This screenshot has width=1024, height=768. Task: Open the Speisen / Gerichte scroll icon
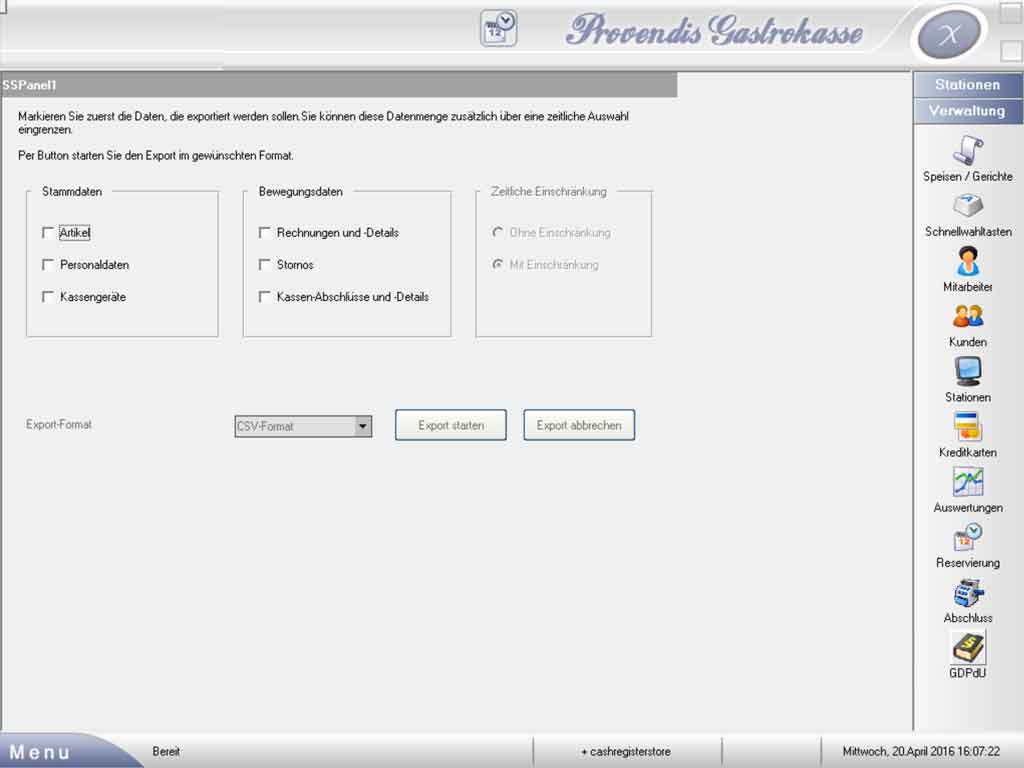[968, 150]
